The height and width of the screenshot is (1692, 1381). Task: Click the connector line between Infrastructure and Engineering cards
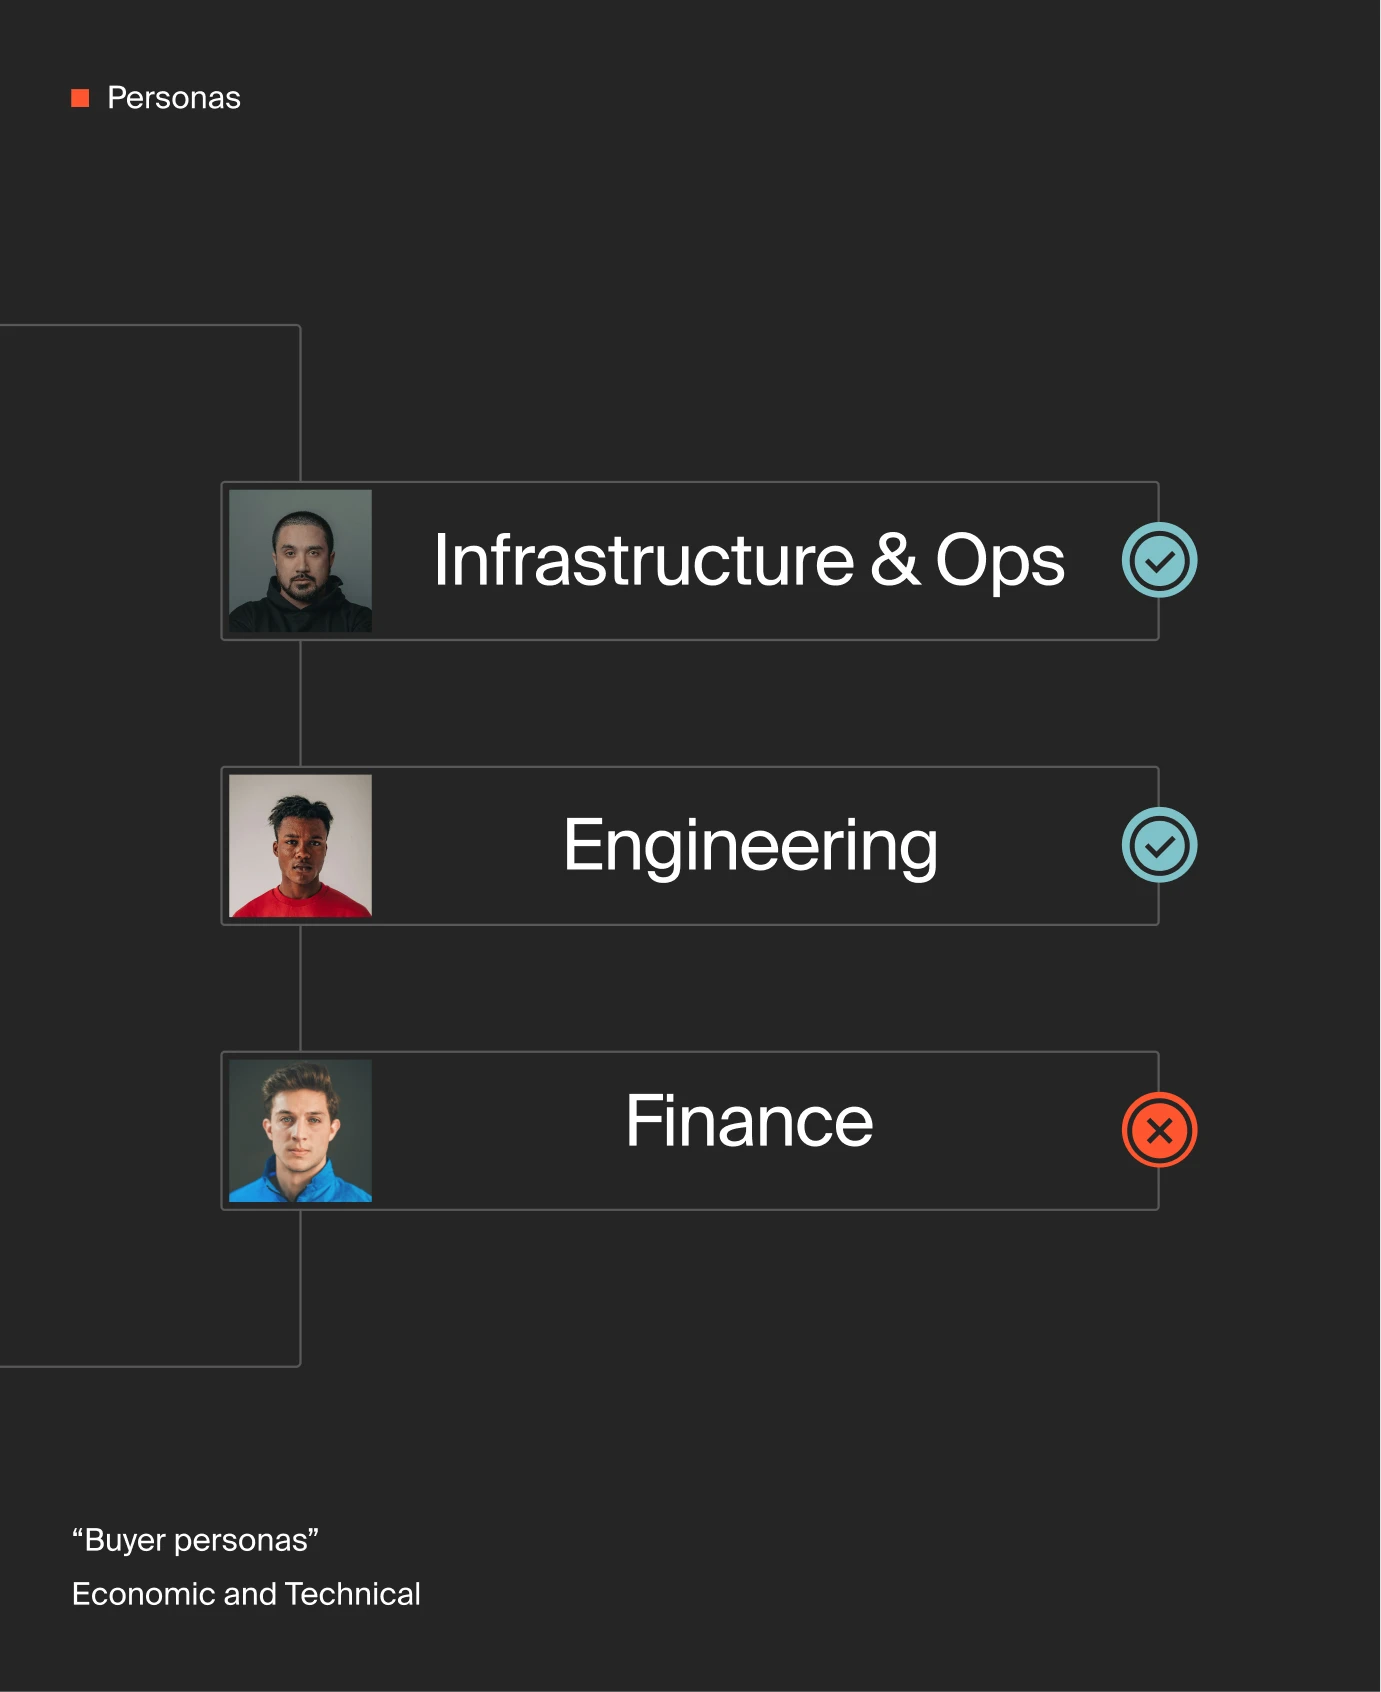301,703
